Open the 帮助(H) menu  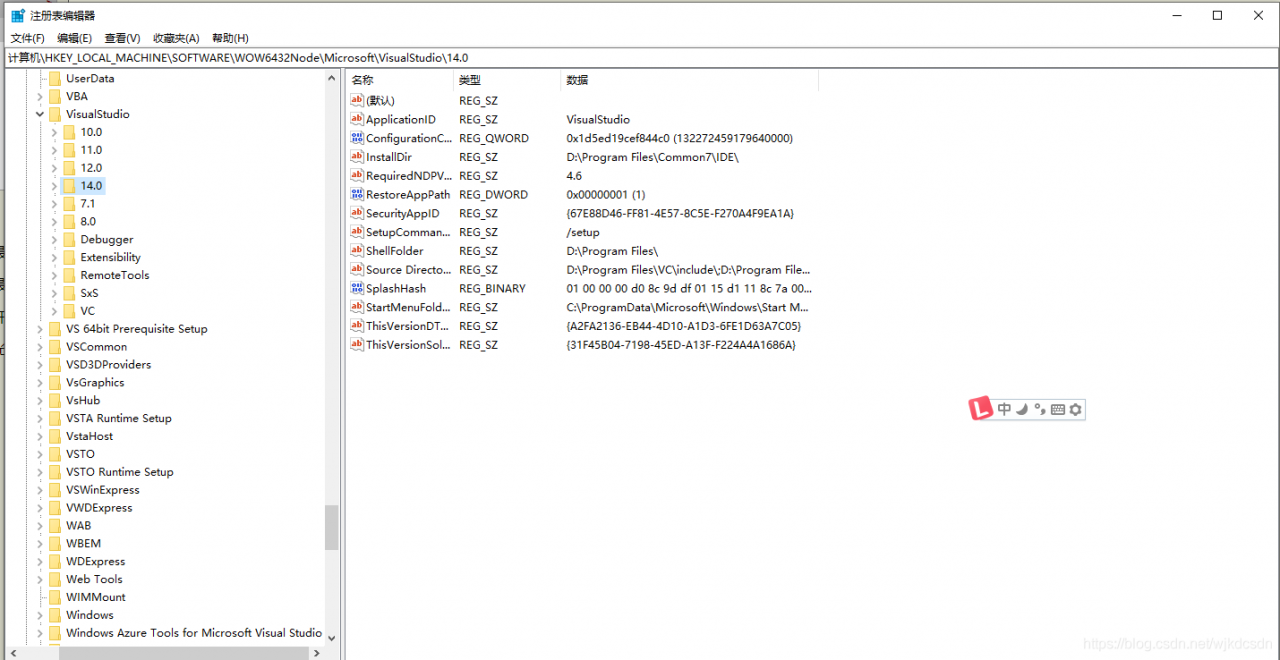pos(230,38)
